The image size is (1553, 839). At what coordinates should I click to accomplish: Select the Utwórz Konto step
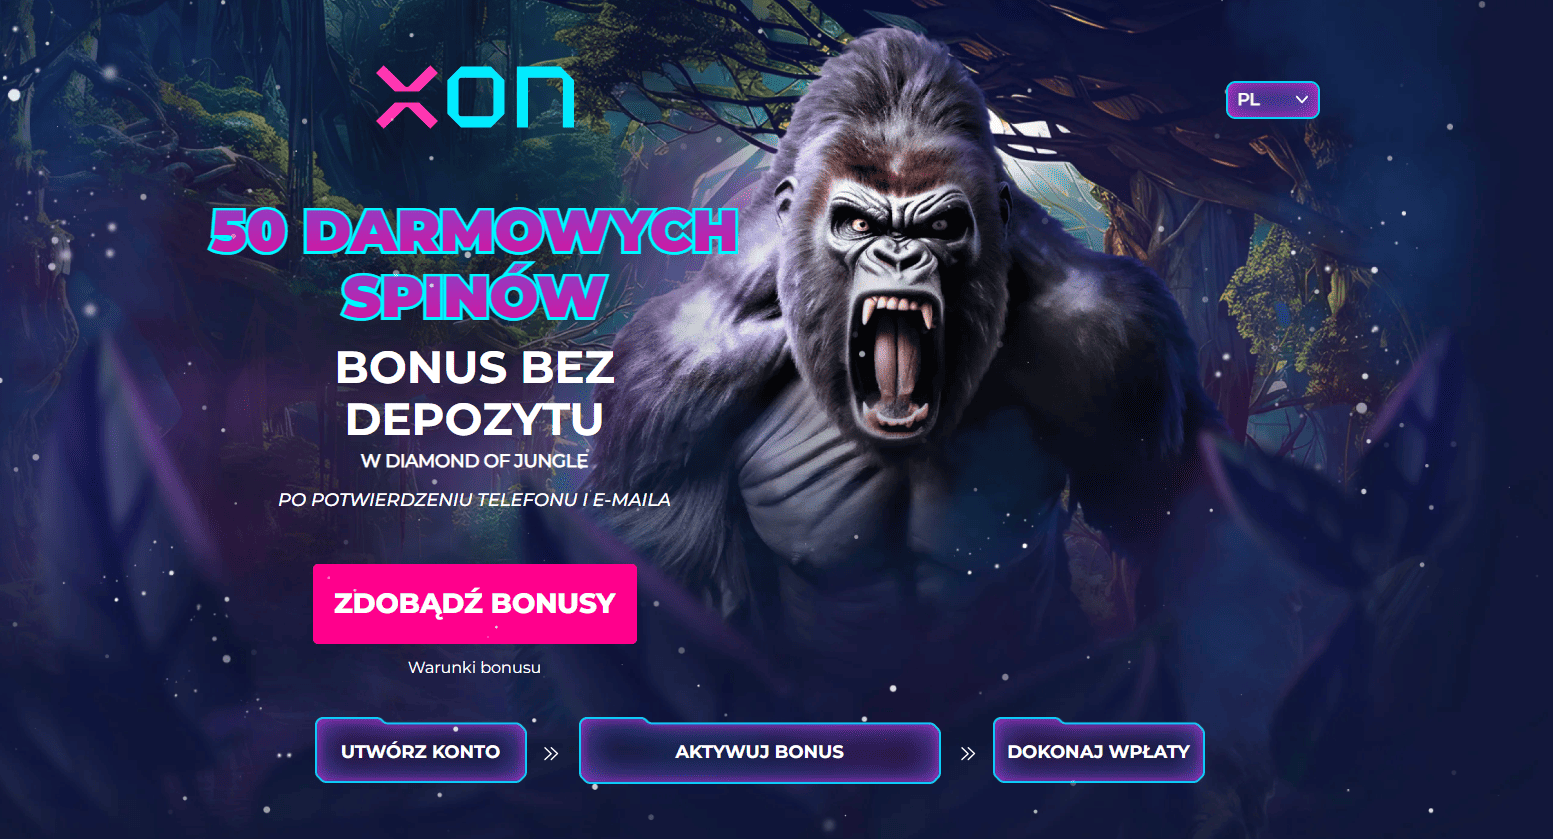(421, 751)
